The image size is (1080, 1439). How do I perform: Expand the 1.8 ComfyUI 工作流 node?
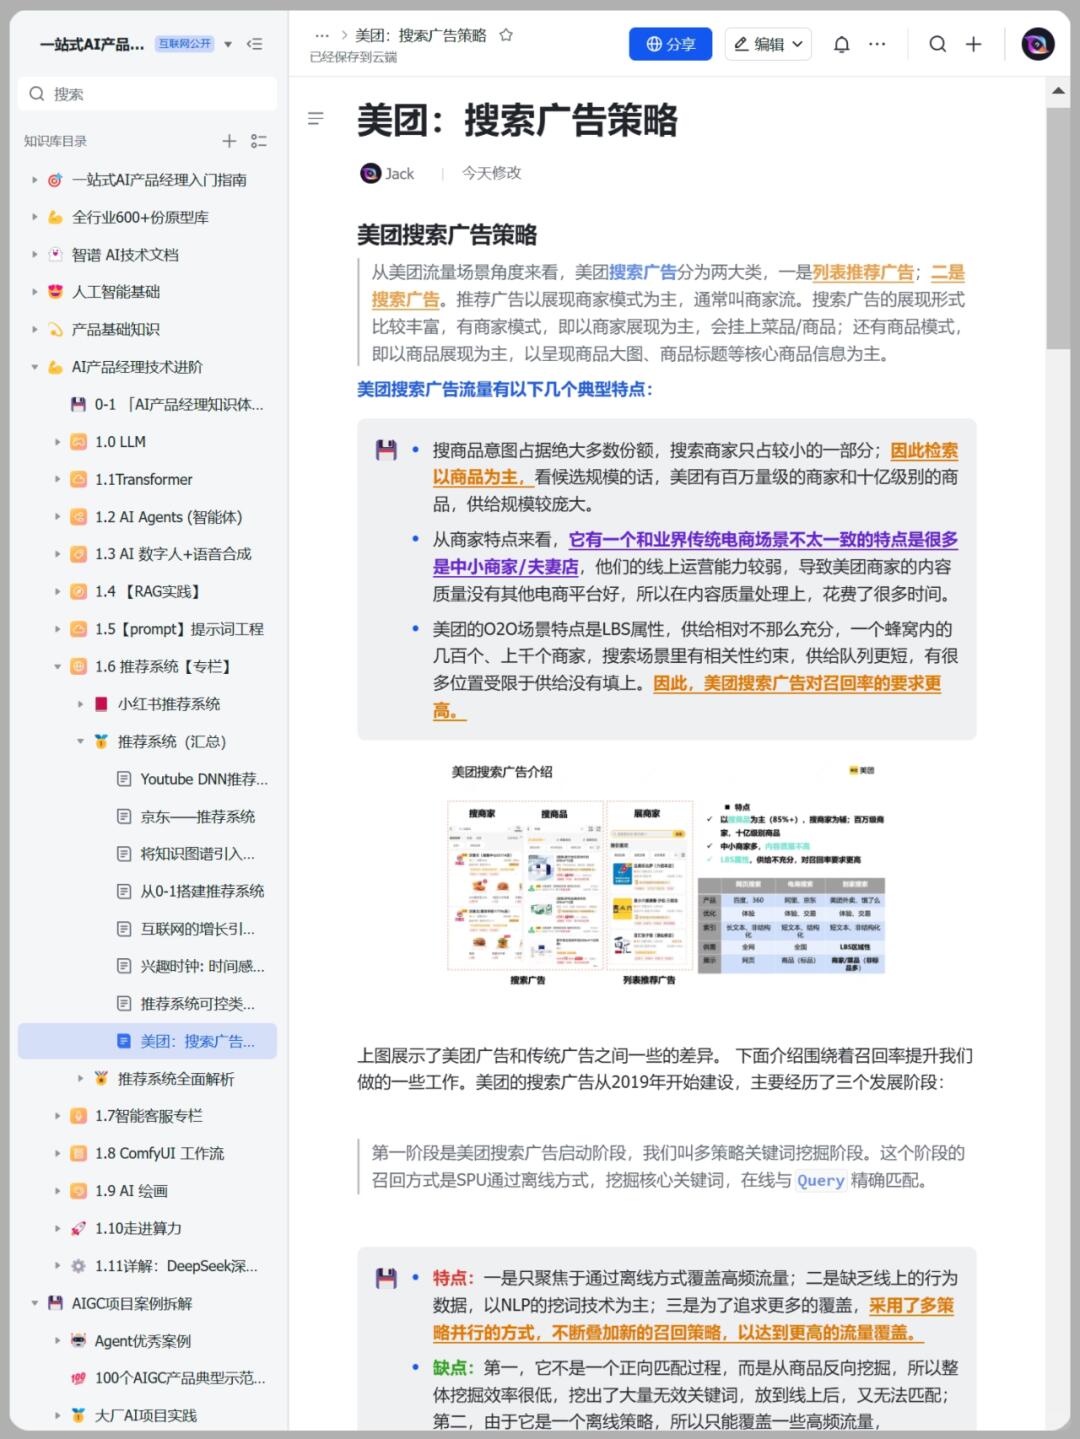57,1153
